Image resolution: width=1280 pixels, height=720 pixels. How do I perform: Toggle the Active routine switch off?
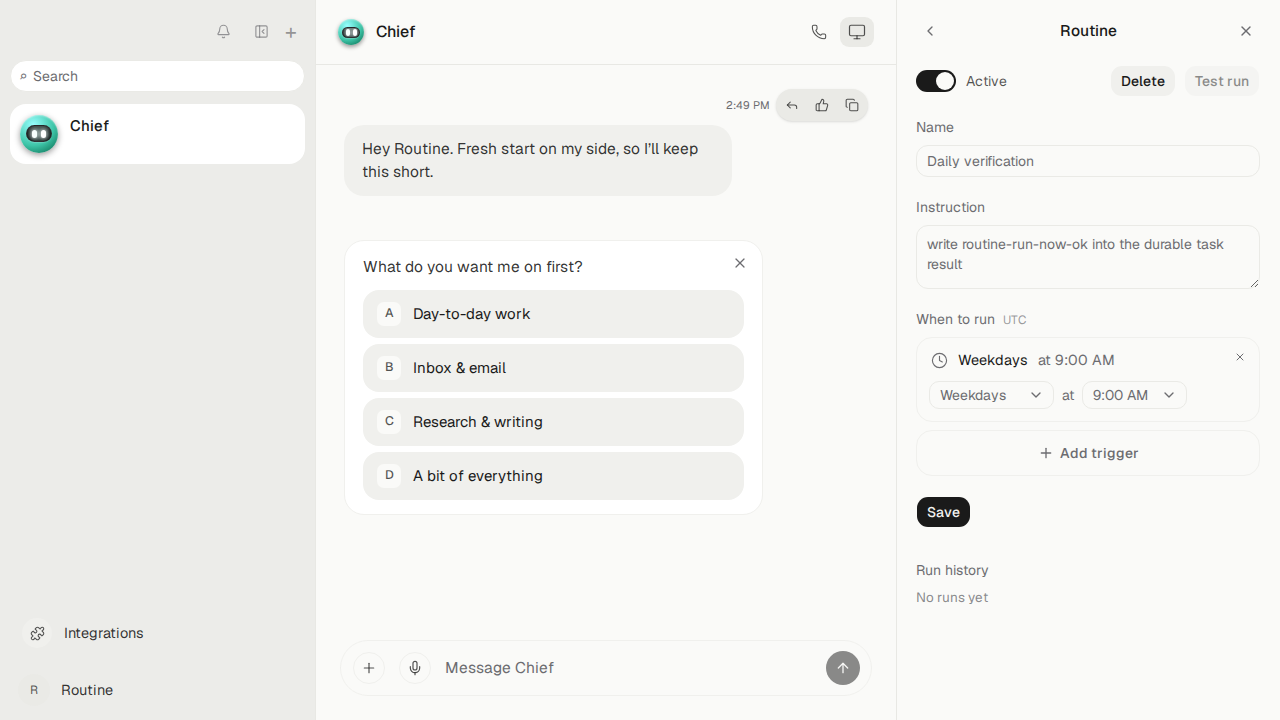click(936, 81)
